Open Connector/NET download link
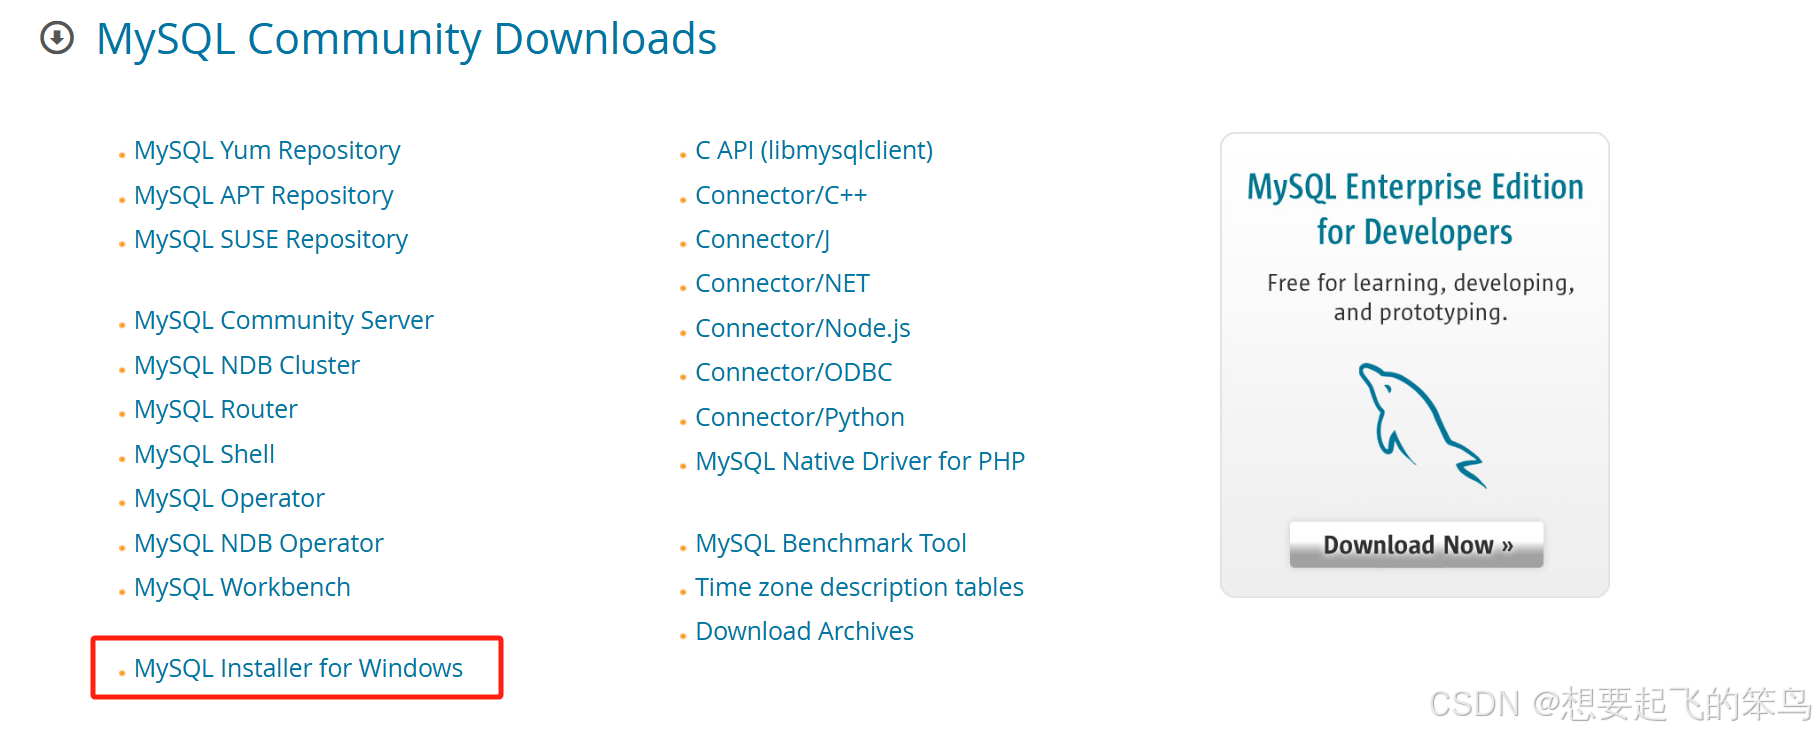1816x736 pixels. [782, 283]
